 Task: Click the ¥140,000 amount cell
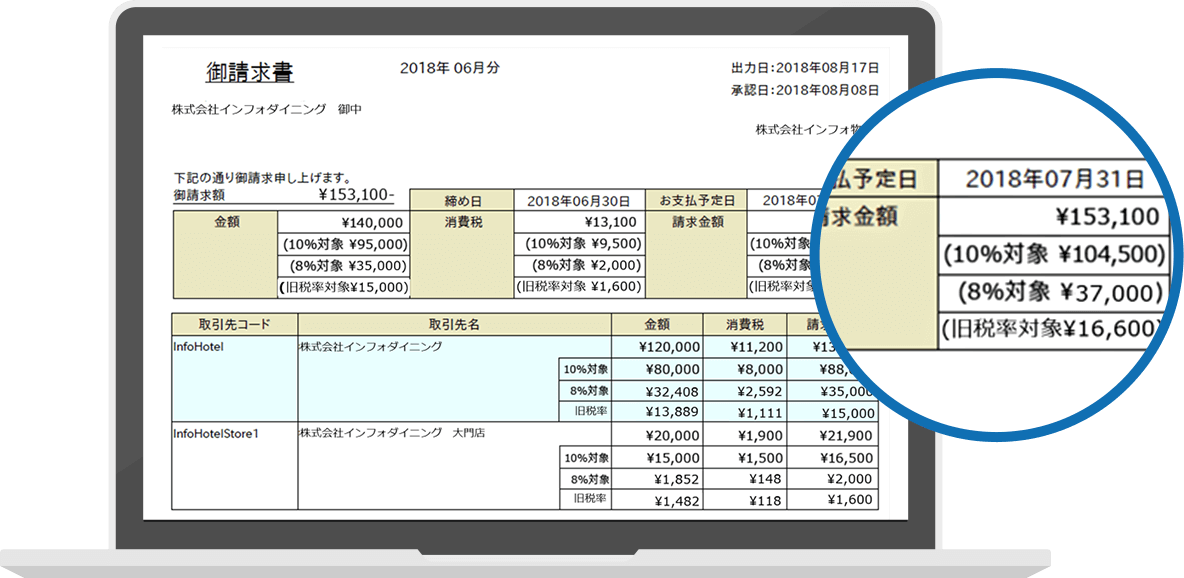343,222
